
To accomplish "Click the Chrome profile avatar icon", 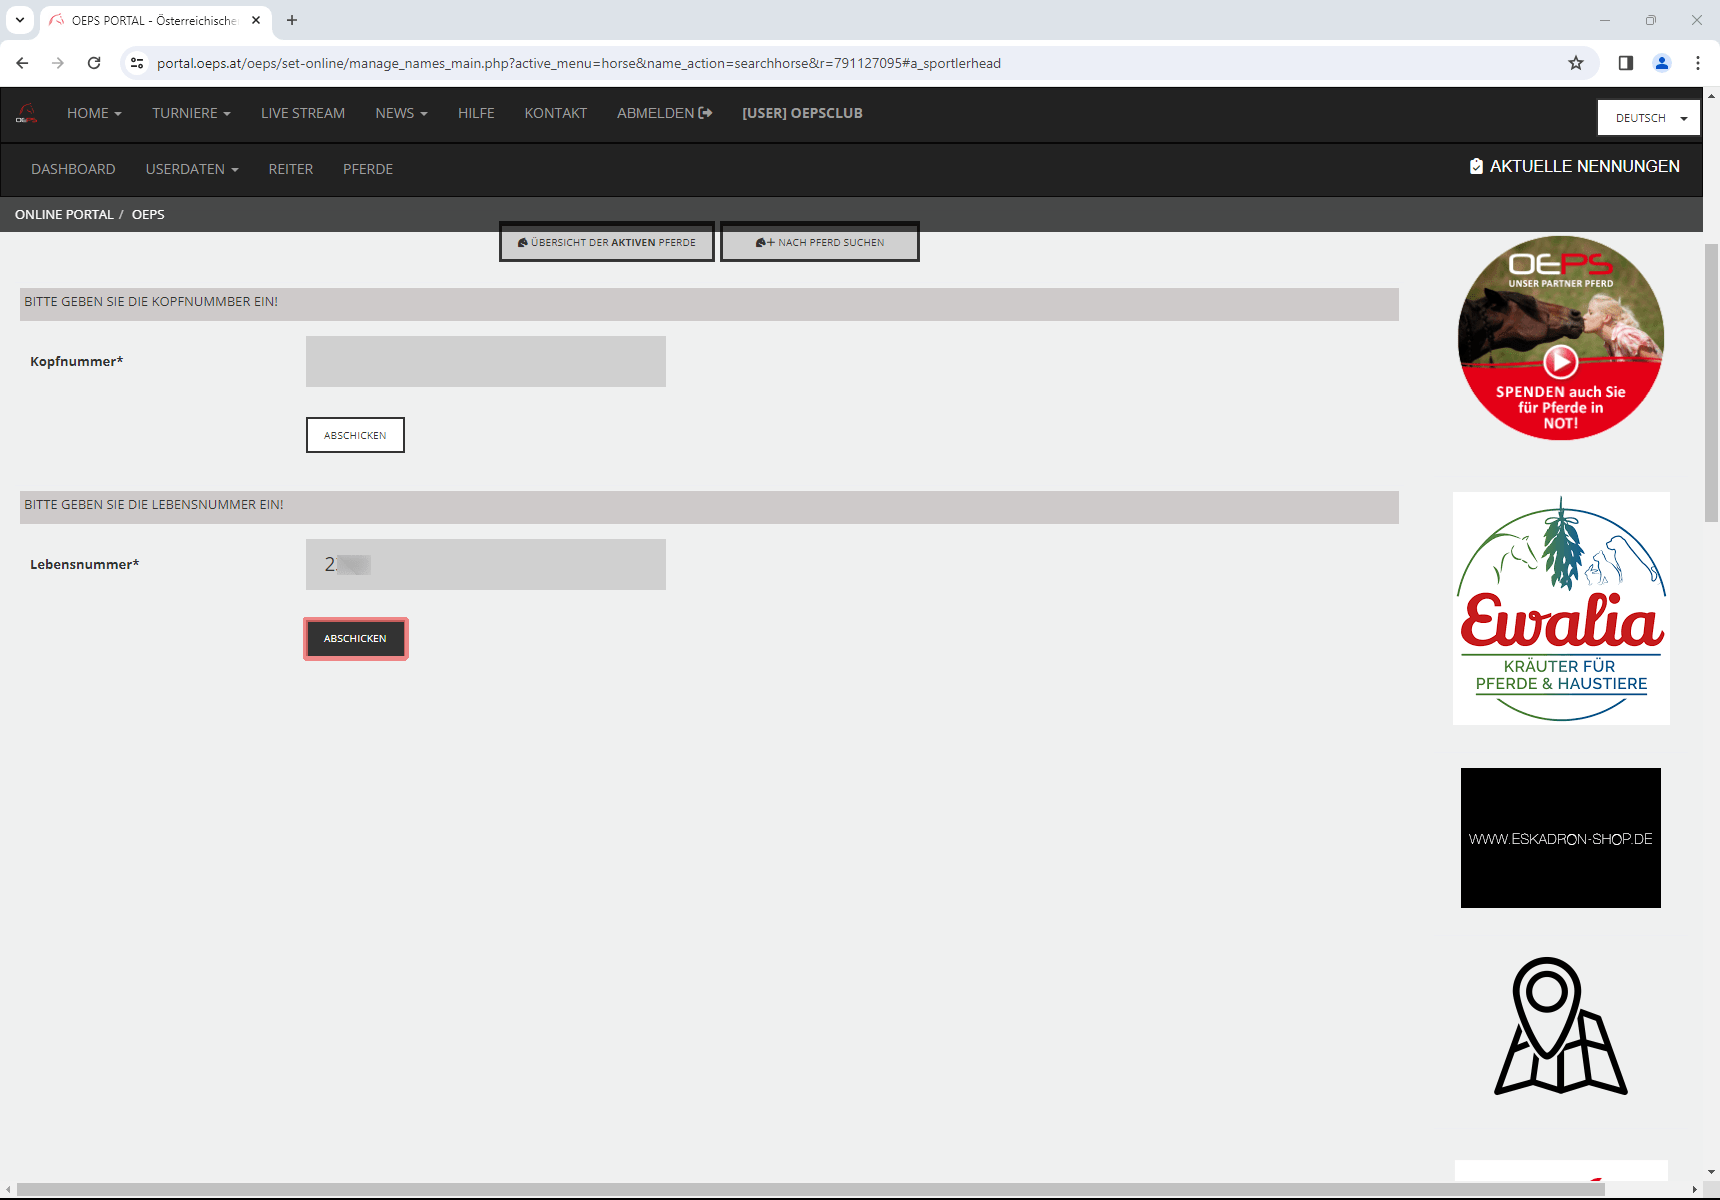I will tap(1662, 63).
